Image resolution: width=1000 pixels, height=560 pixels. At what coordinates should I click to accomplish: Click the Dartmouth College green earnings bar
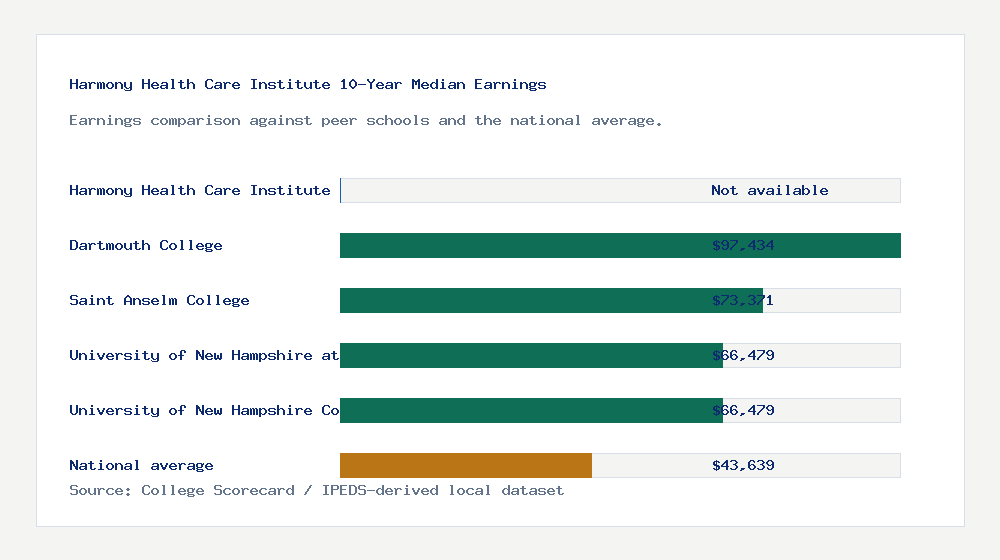(x=620, y=246)
